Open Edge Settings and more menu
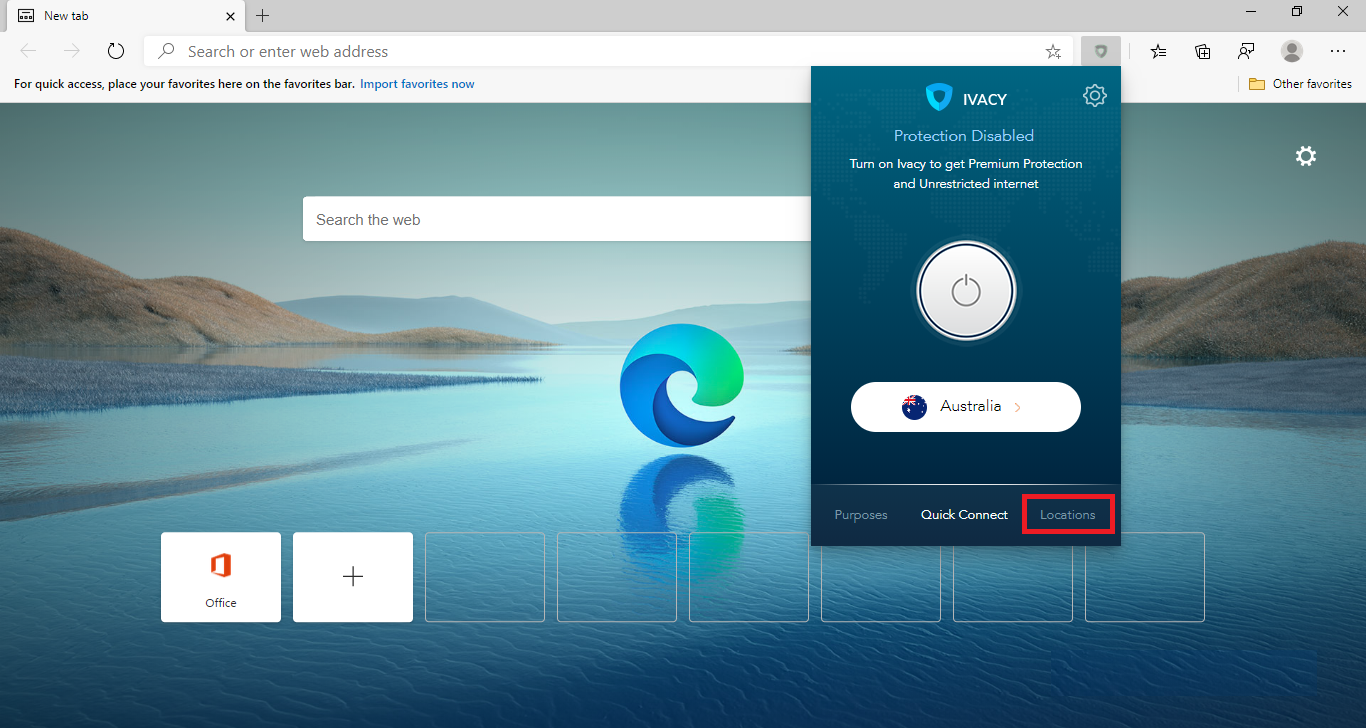This screenshot has width=1366, height=728. tap(1338, 51)
